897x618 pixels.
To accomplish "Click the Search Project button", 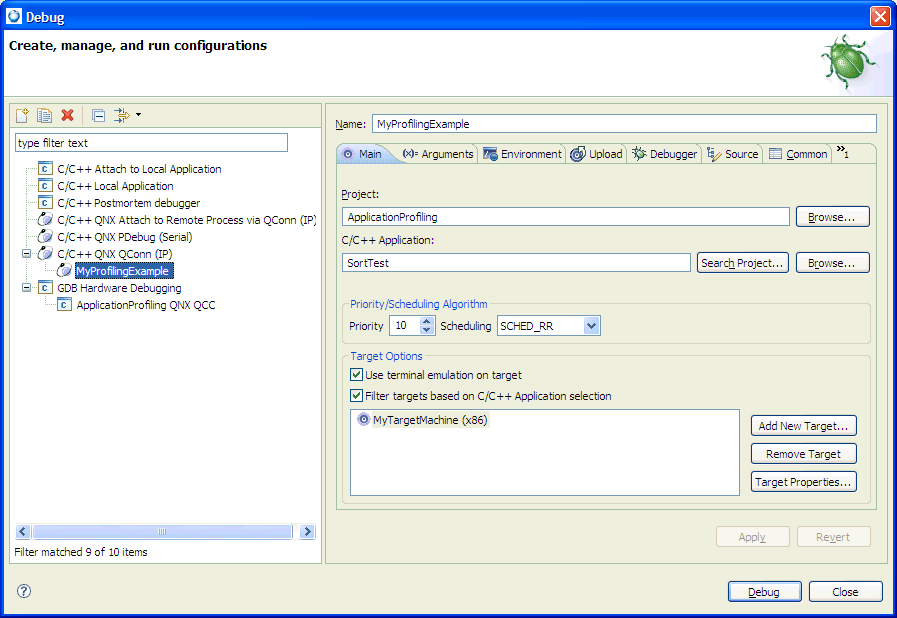I will click(742, 262).
